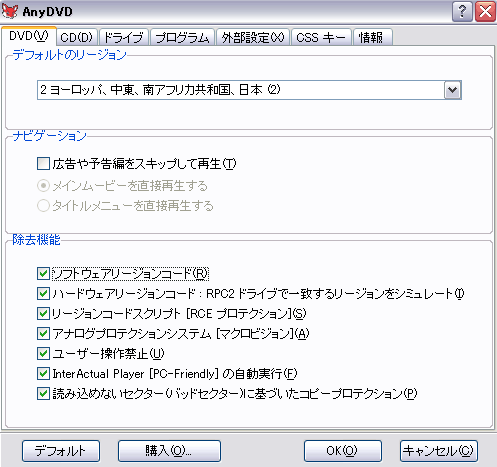The height and width of the screenshot is (467, 497).
Task: Click the AnyDVD fox icon in title bar
Action: point(10,11)
